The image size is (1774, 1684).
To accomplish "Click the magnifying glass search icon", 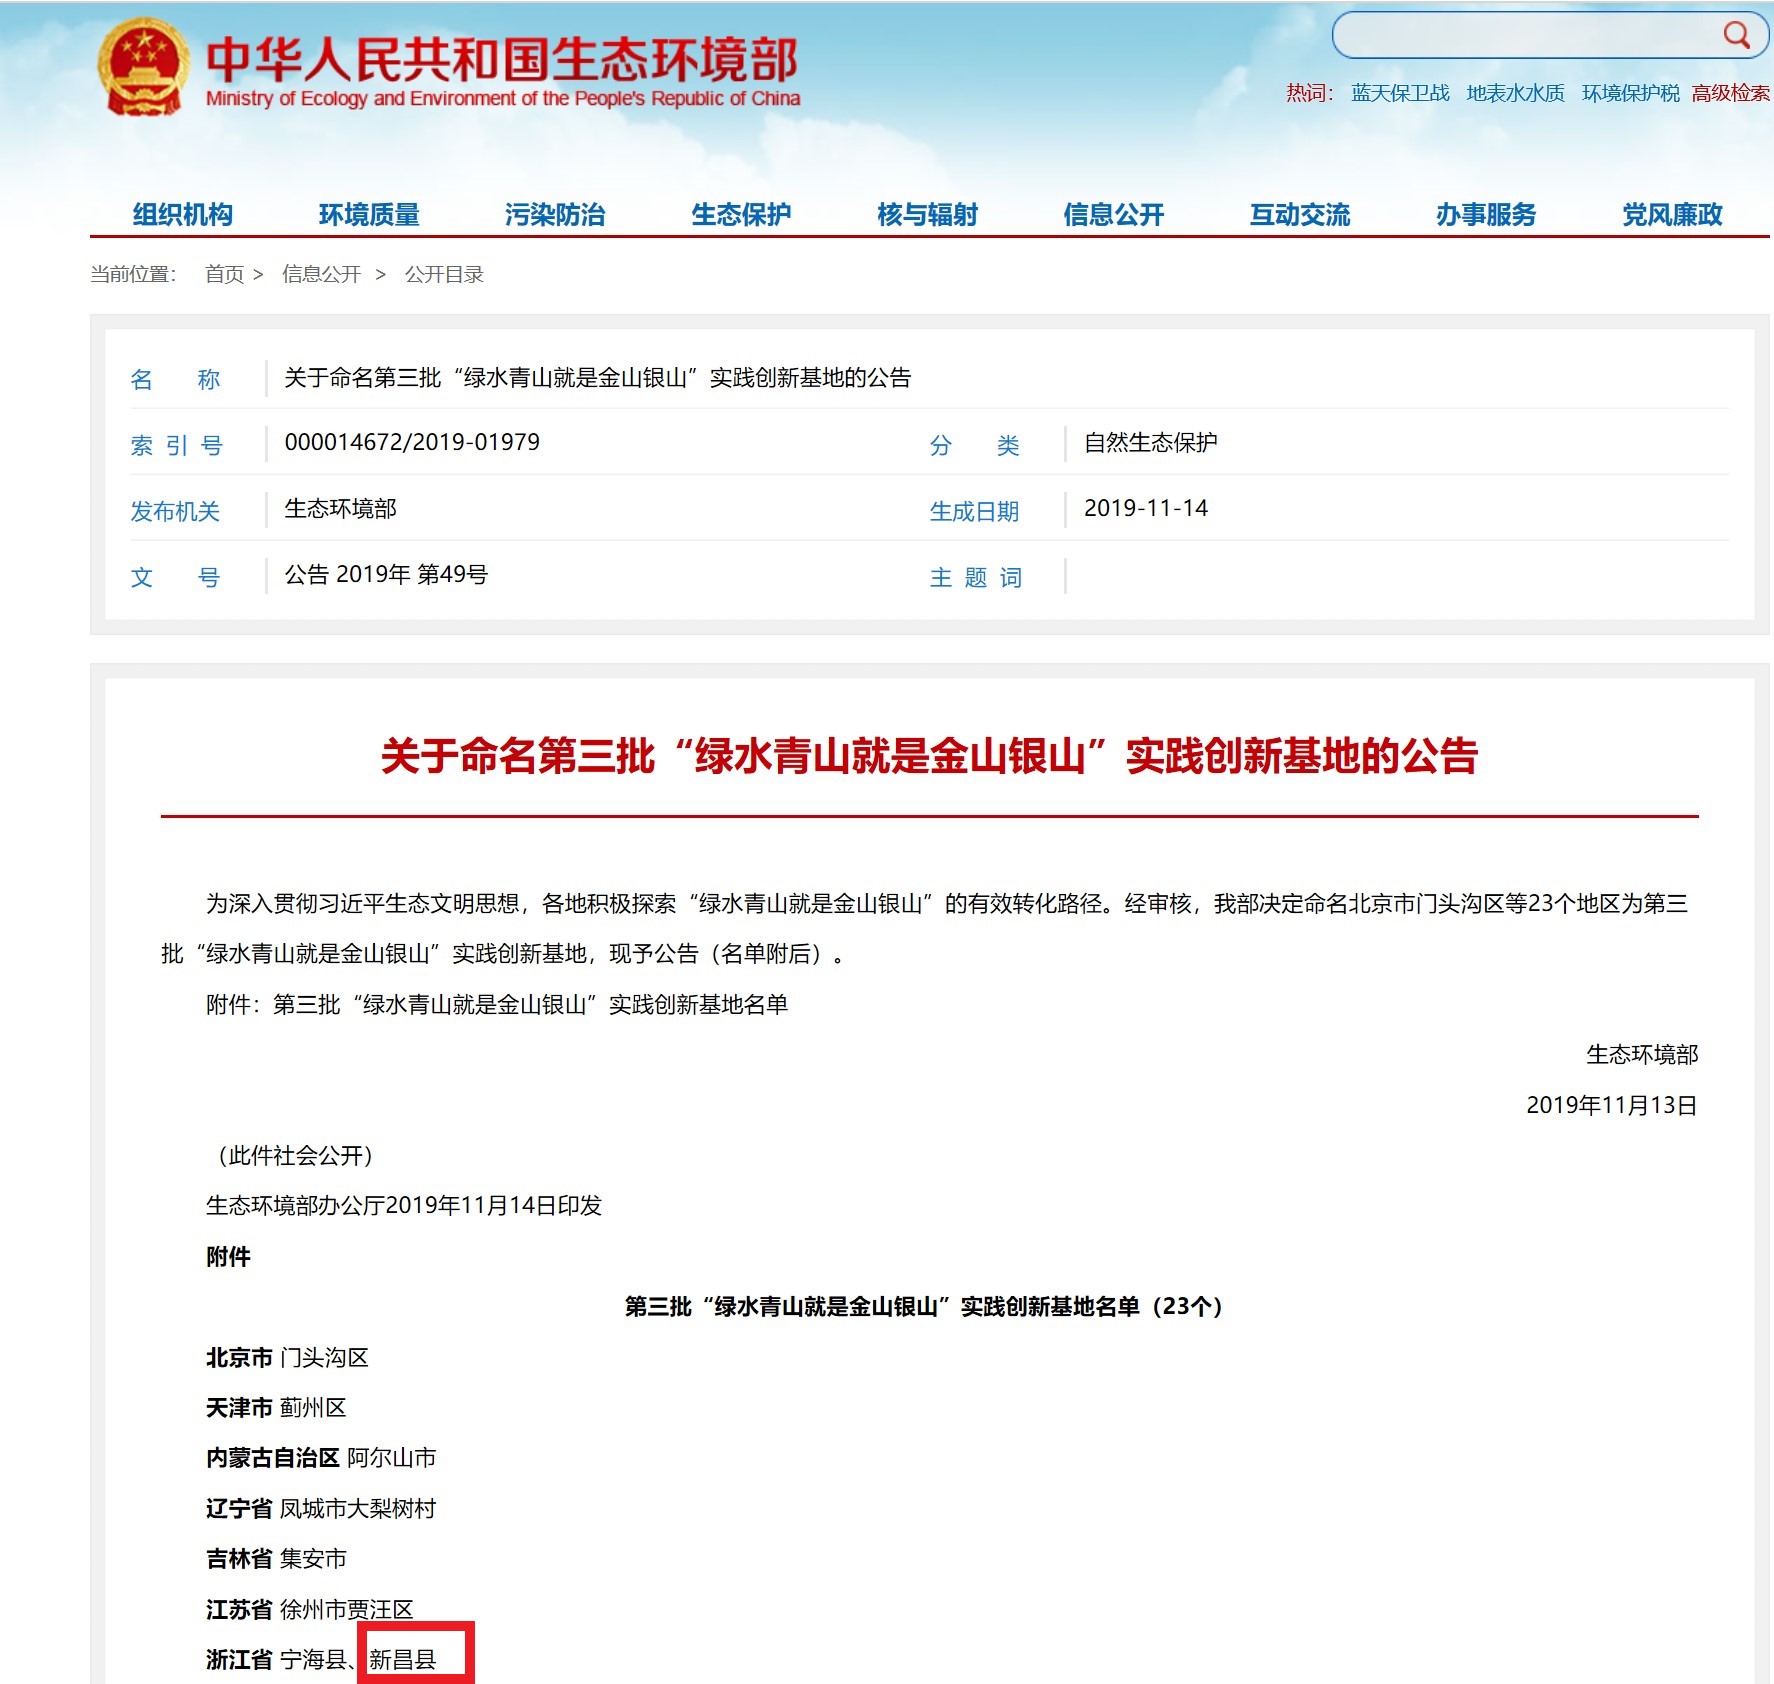I will 1736,36.
